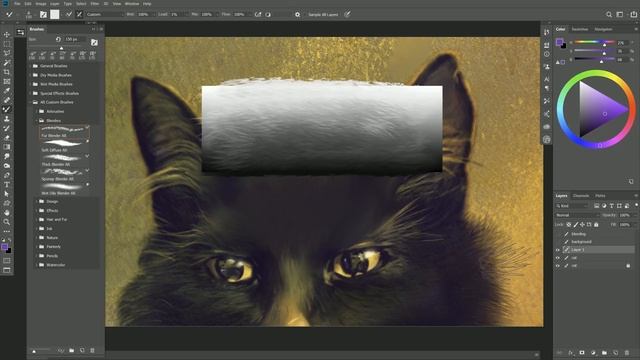Screen dimensions: 640x360
Task: Open the Edit Toolbar three-dots icon
Action: click(7, 231)
